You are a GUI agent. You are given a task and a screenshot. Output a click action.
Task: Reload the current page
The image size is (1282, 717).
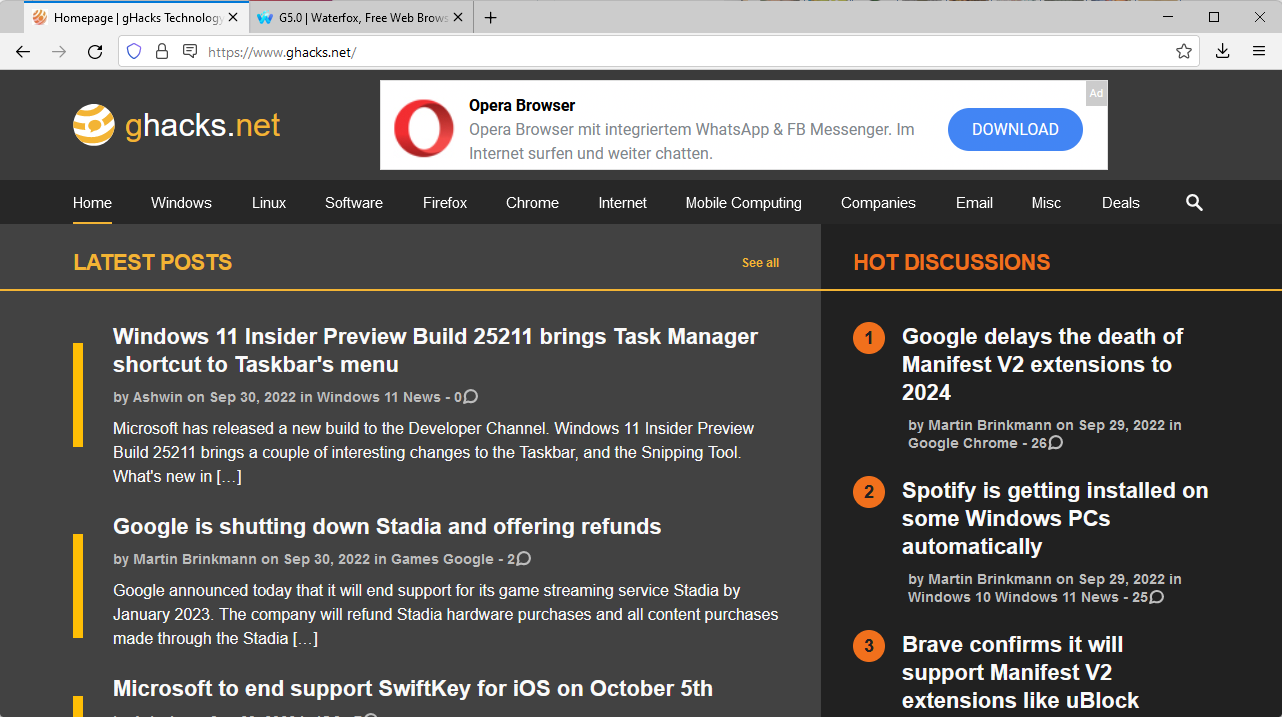pos(95,52)
